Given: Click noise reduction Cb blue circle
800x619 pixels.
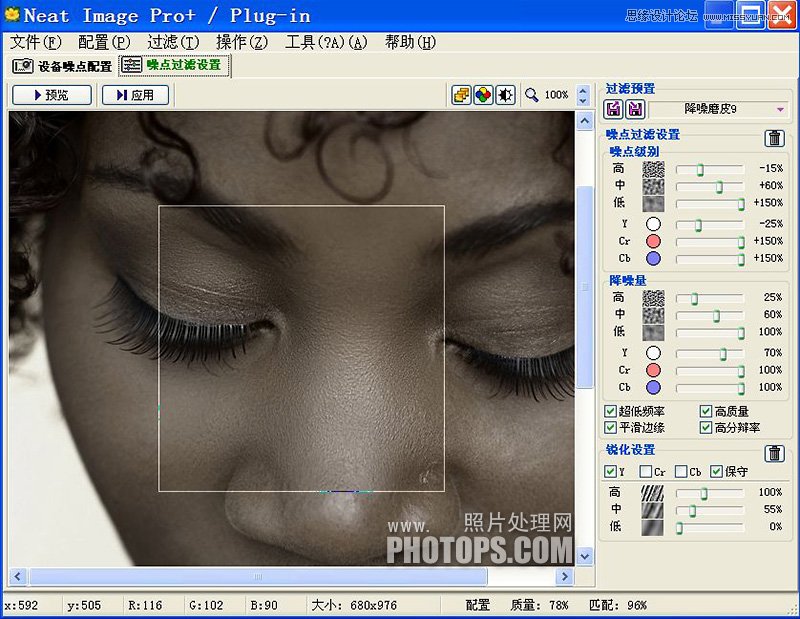Looking at the screenshot, I should (653, 388).
